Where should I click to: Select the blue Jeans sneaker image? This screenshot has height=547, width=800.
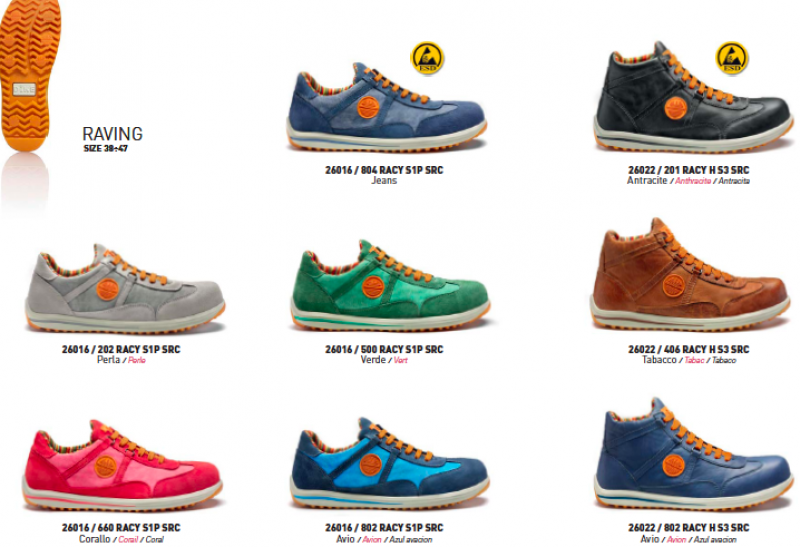[386, 108]
